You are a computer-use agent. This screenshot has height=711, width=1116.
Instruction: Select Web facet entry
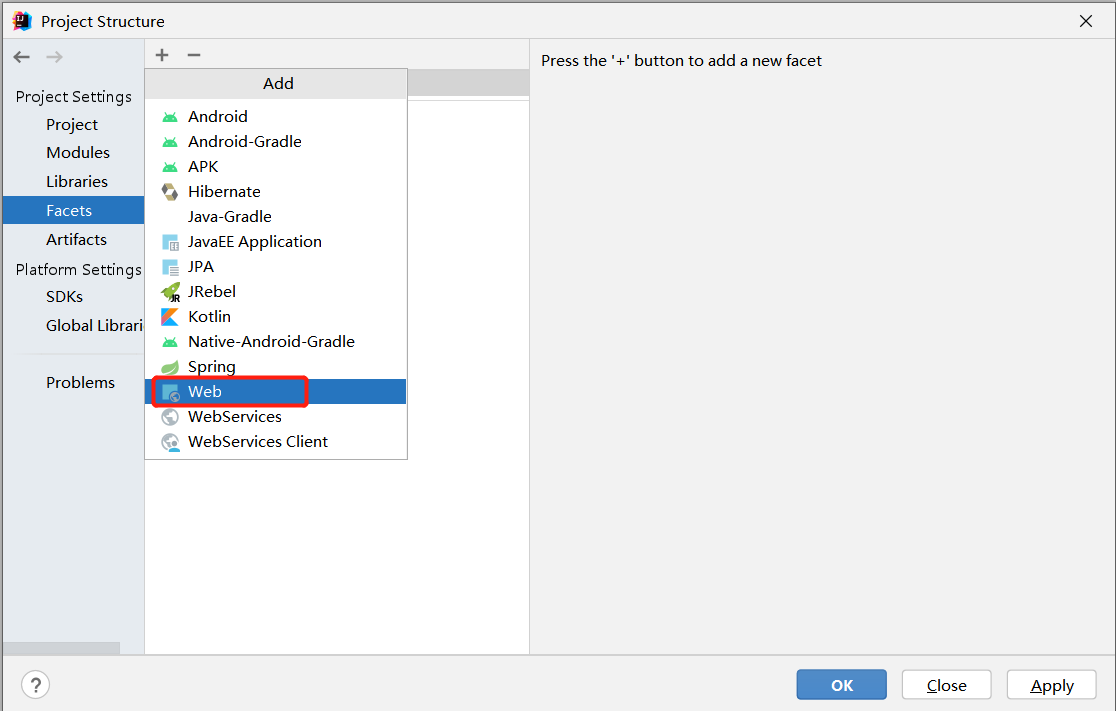[x=275, y=391]
